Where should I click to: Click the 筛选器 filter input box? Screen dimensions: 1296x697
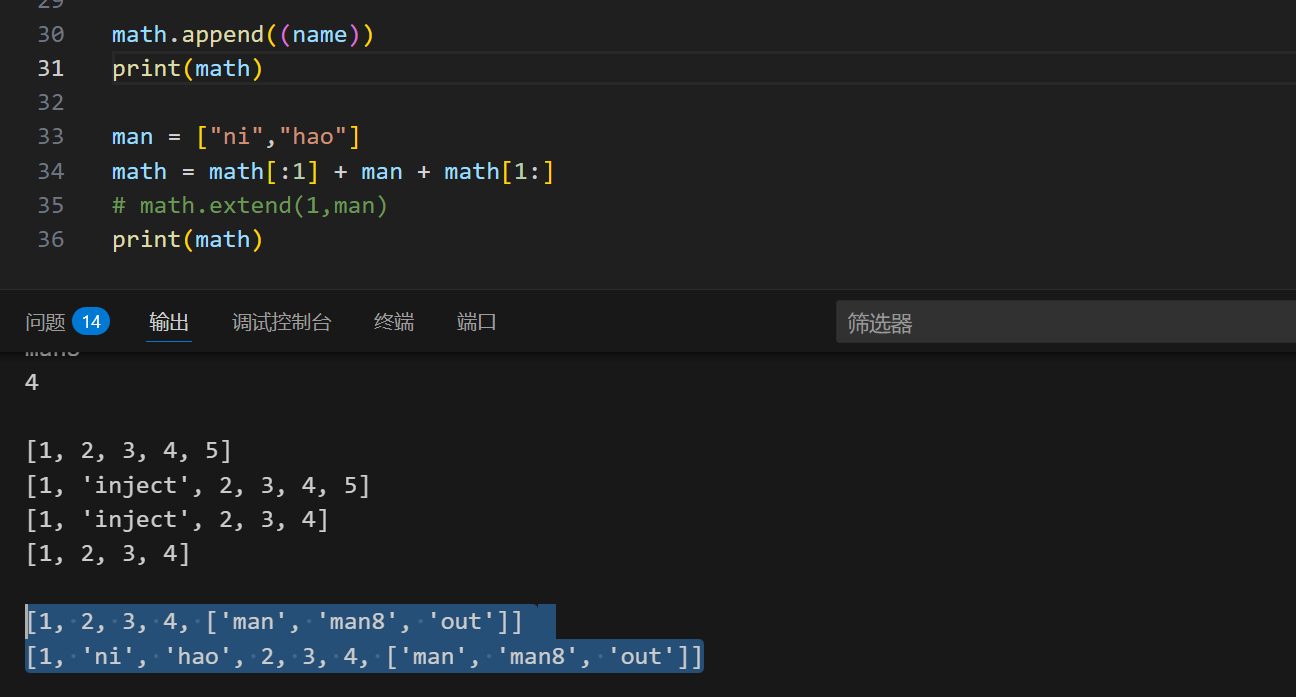click(1060, 323)
